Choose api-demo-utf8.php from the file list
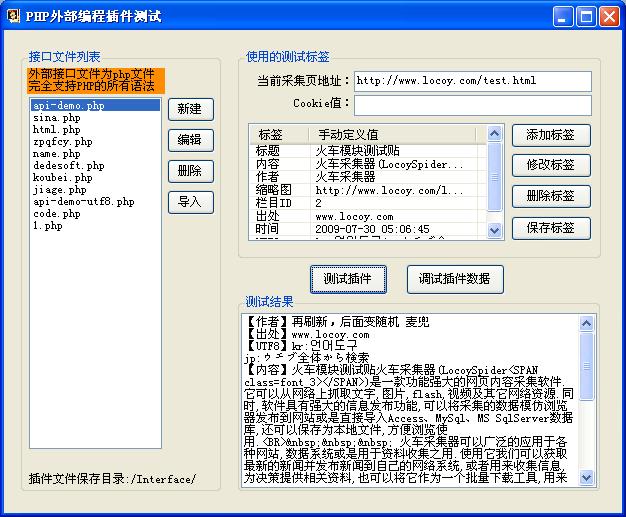626x517 pixels. tap(83, 202)
